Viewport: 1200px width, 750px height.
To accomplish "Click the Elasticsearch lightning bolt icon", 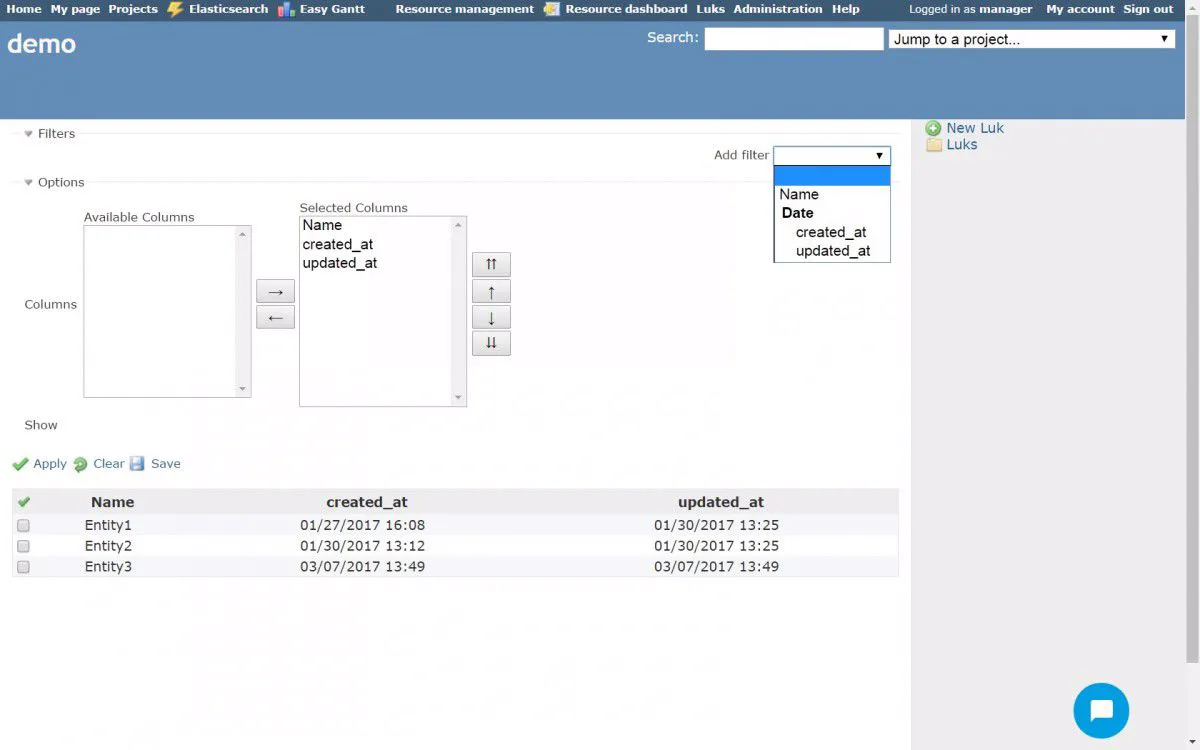I will pos(175,9).
